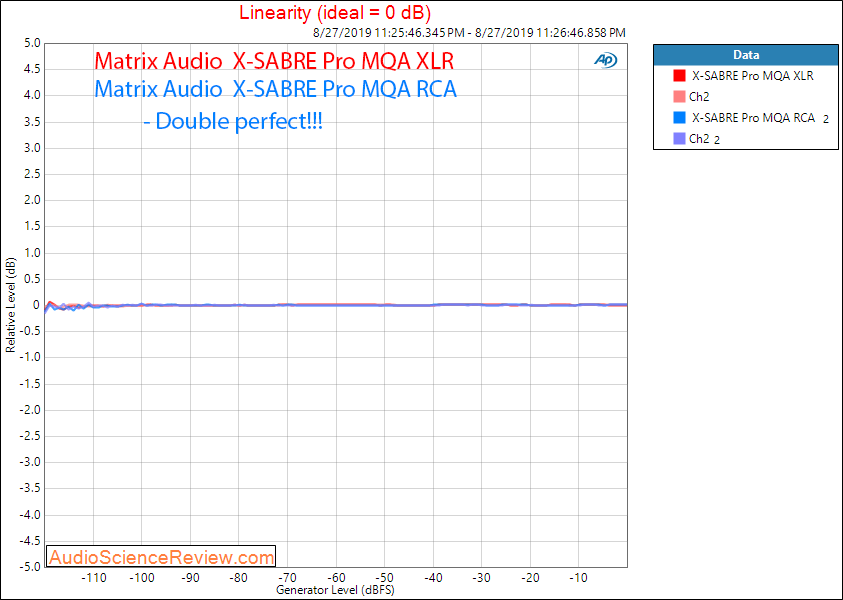Click the -110 tick on the horizontal axis
The width and height of the screenshot is (843, 600).
[x=94, y=578]
